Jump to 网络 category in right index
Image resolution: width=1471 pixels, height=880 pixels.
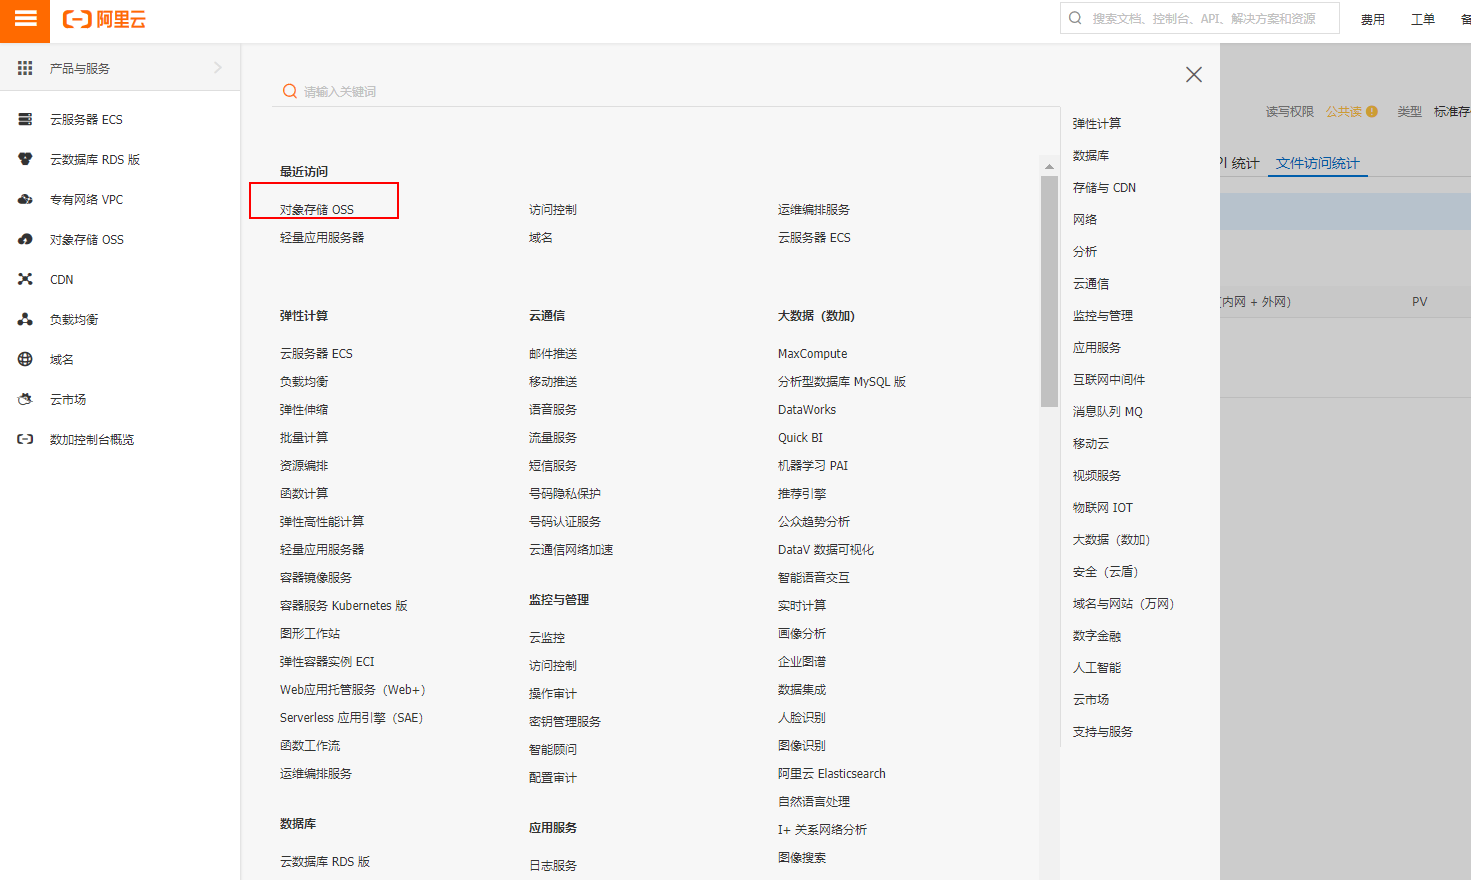pyautogui.click(x=1085, y=219)
